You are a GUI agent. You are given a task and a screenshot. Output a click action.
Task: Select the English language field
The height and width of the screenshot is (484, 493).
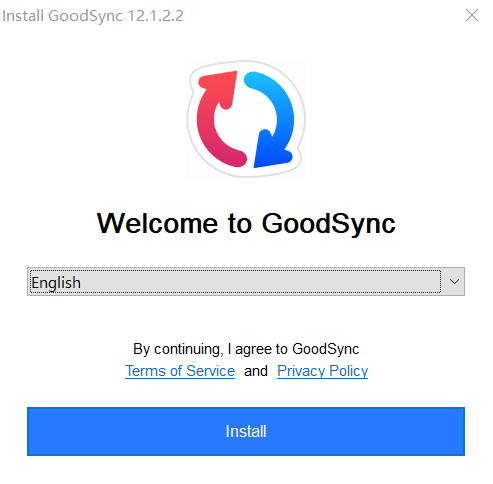246,282
